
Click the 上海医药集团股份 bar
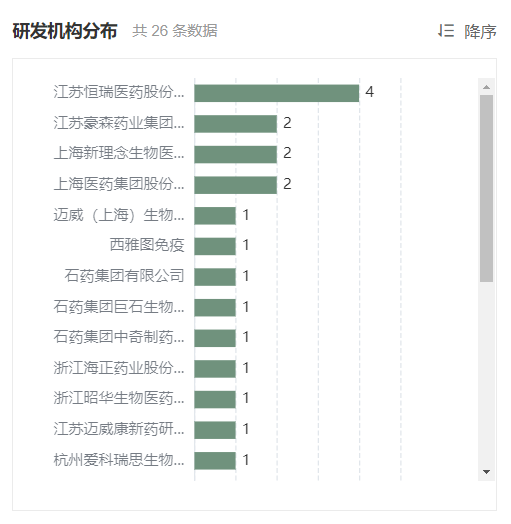(236, 185)
